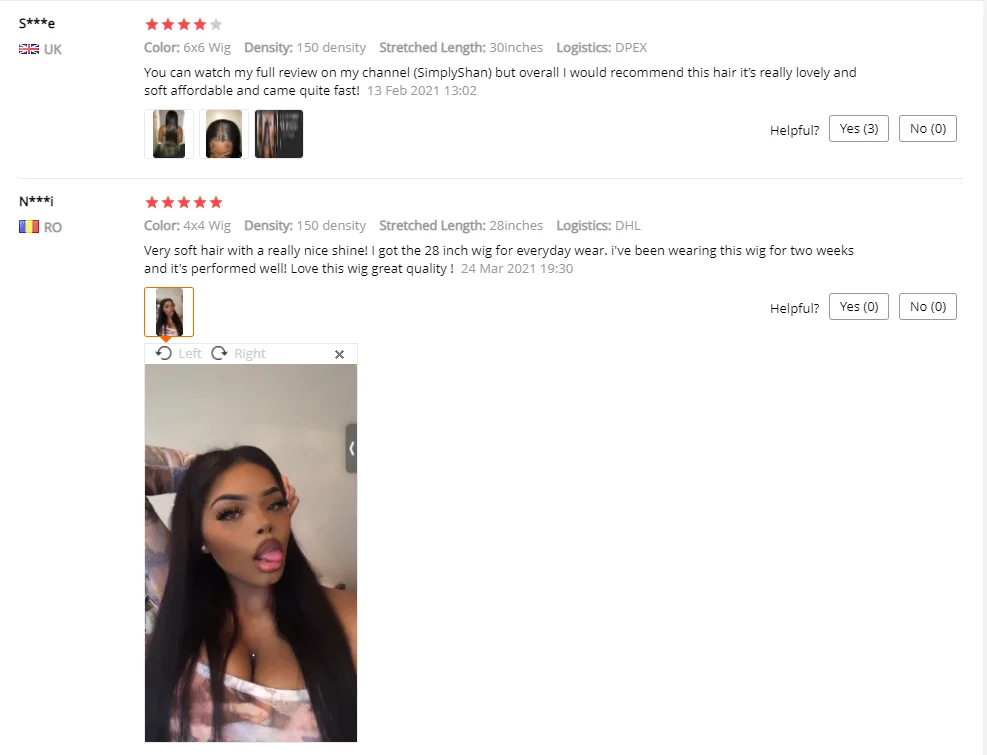Click reviewer name N***i
This screenshot has height=755, width=987.
pyautogui.click(x=36, y=202)
